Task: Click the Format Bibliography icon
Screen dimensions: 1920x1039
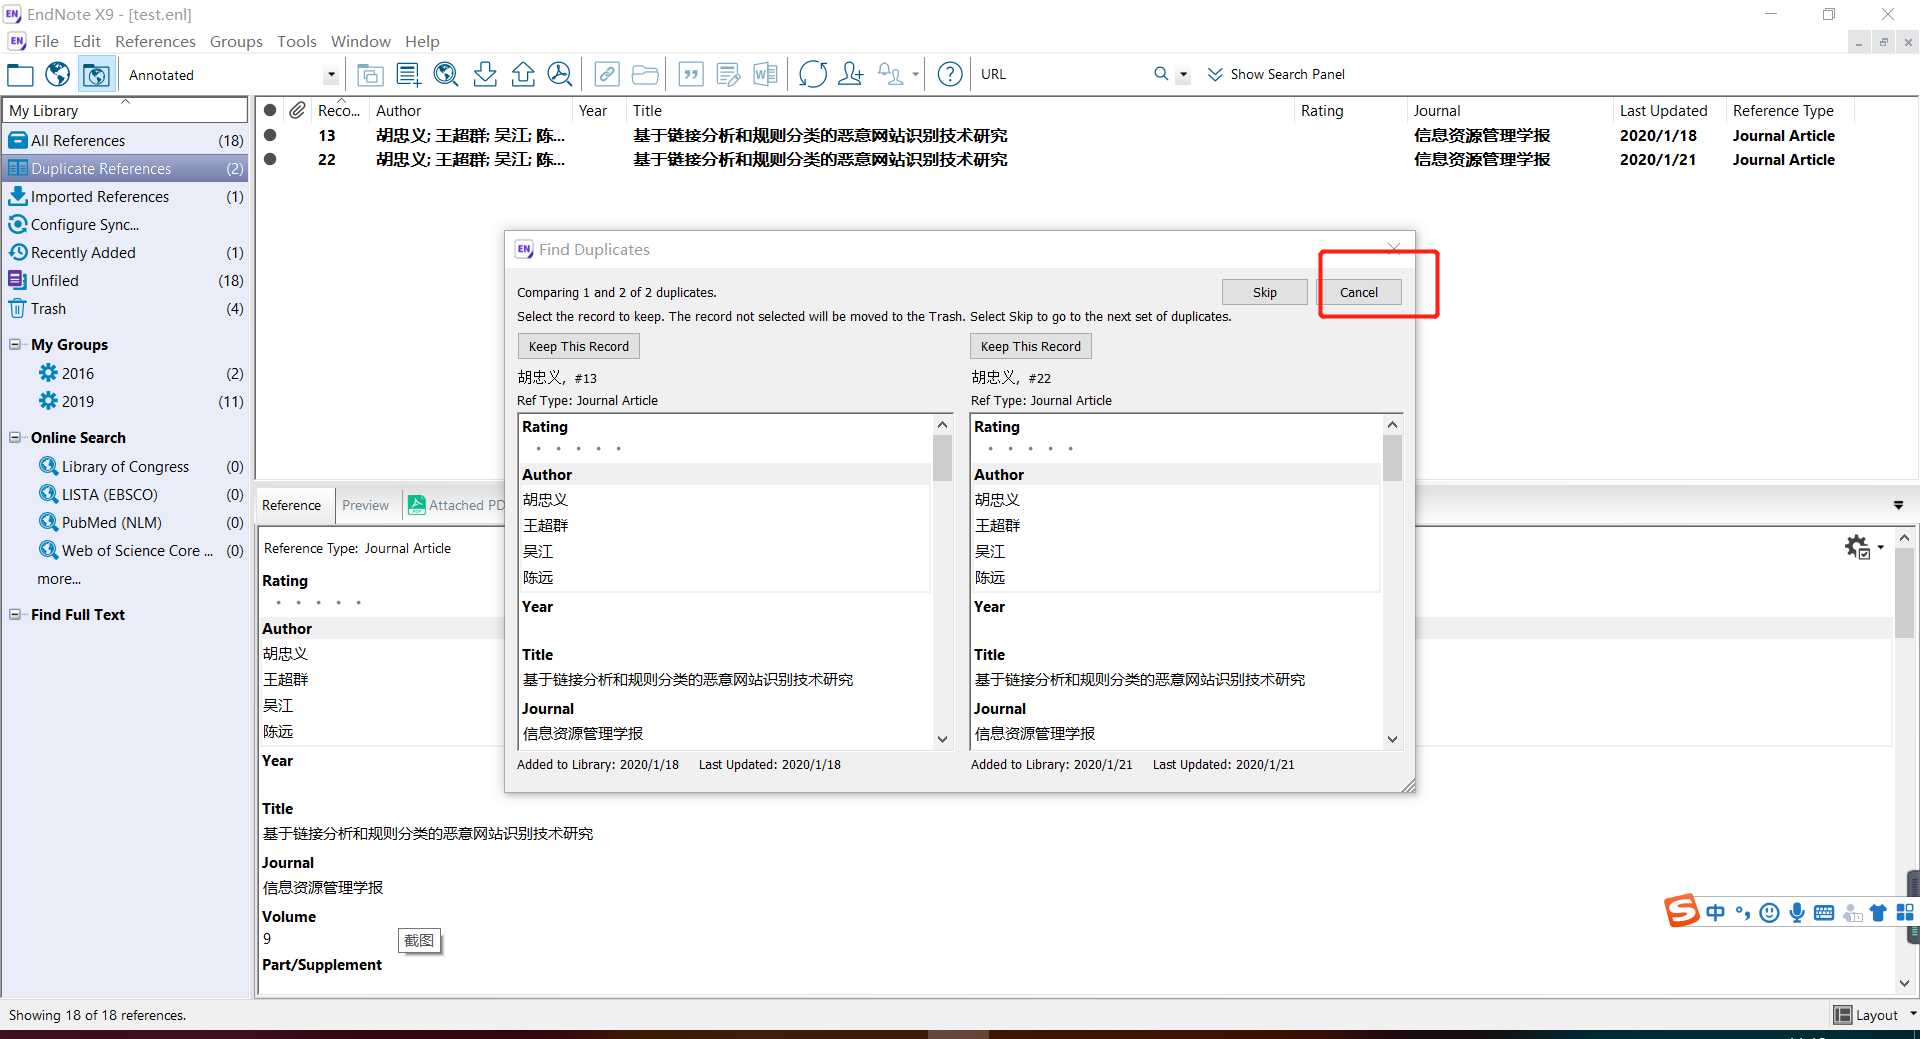Action: tap(729, 75)
